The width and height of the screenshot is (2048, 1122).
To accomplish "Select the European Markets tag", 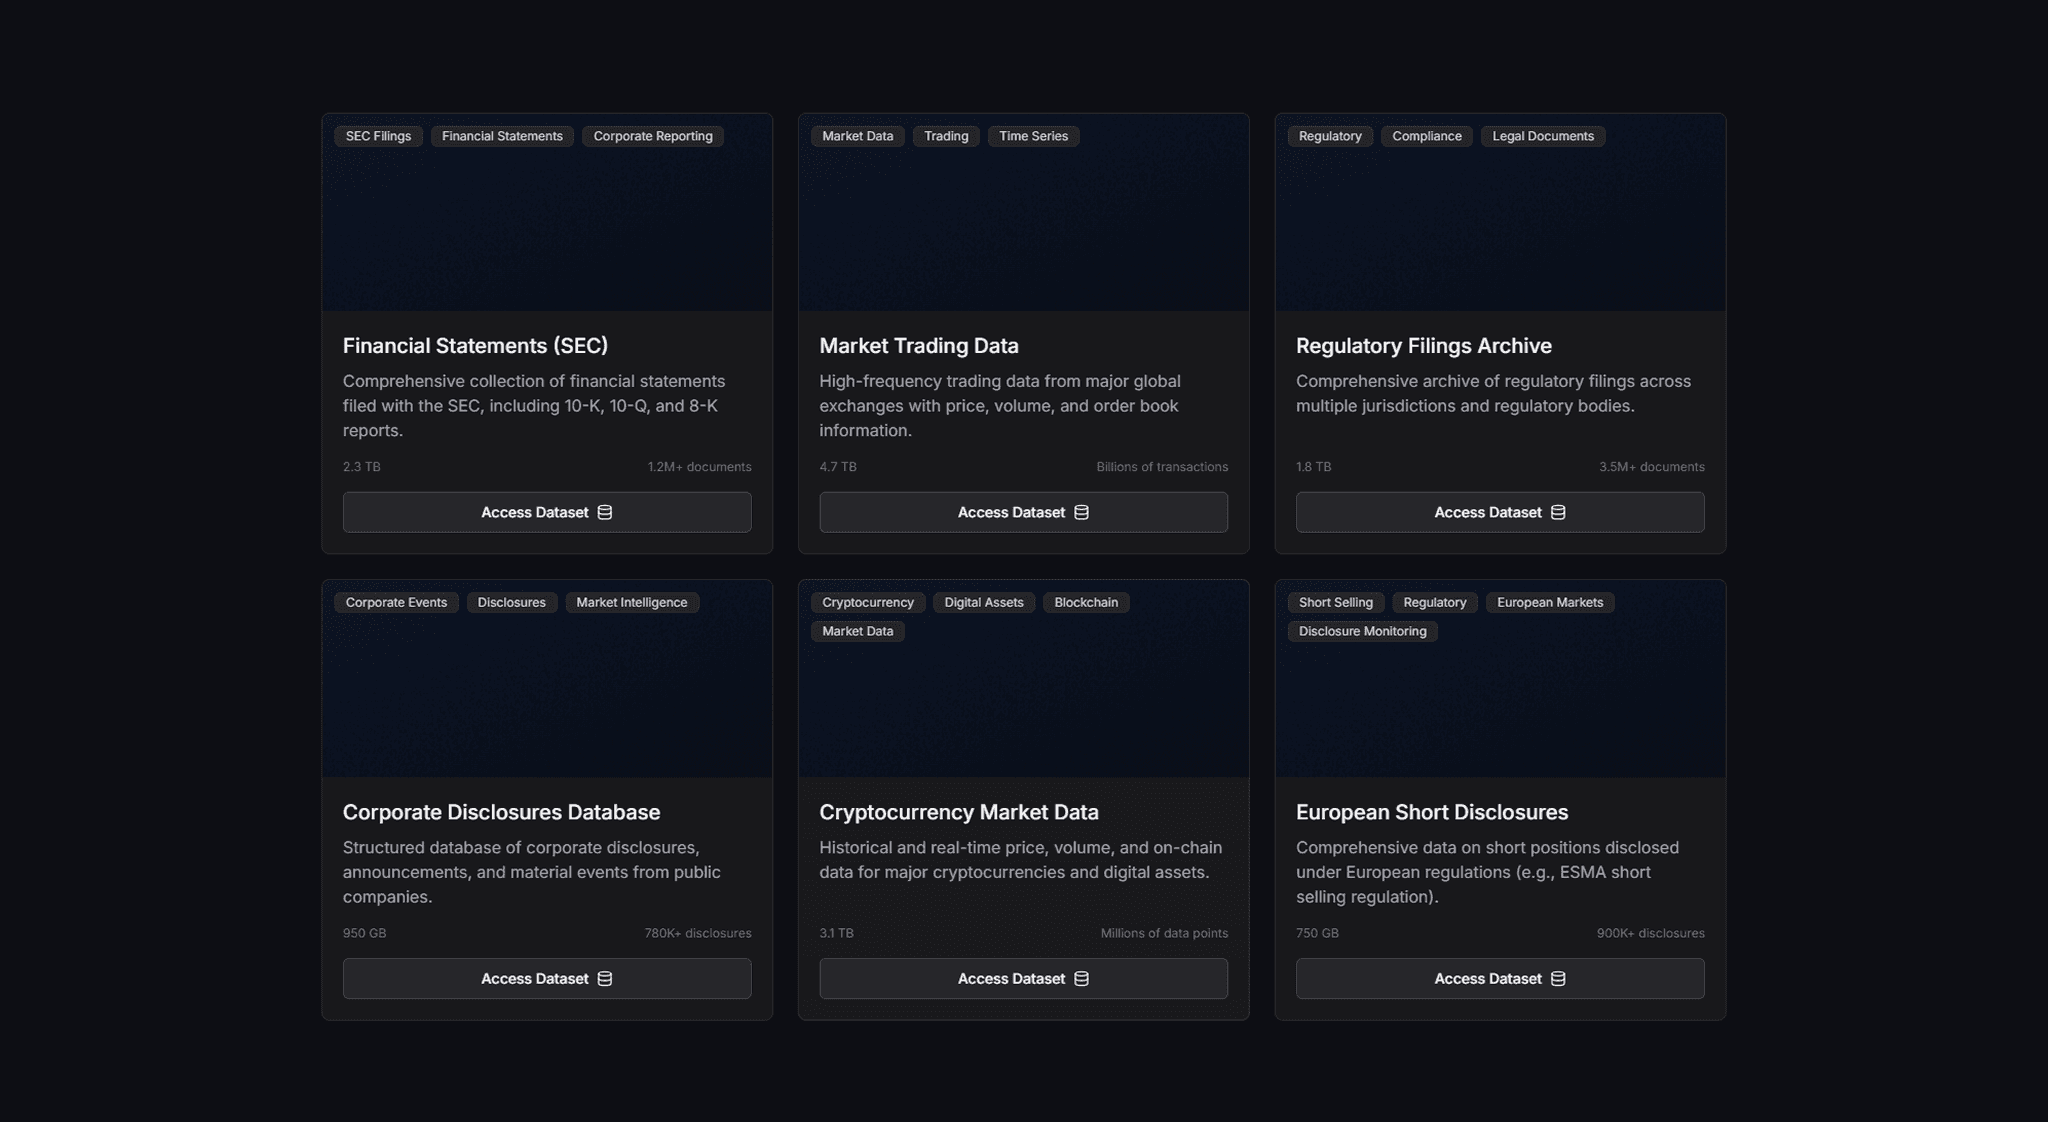I will point(1550,602).
